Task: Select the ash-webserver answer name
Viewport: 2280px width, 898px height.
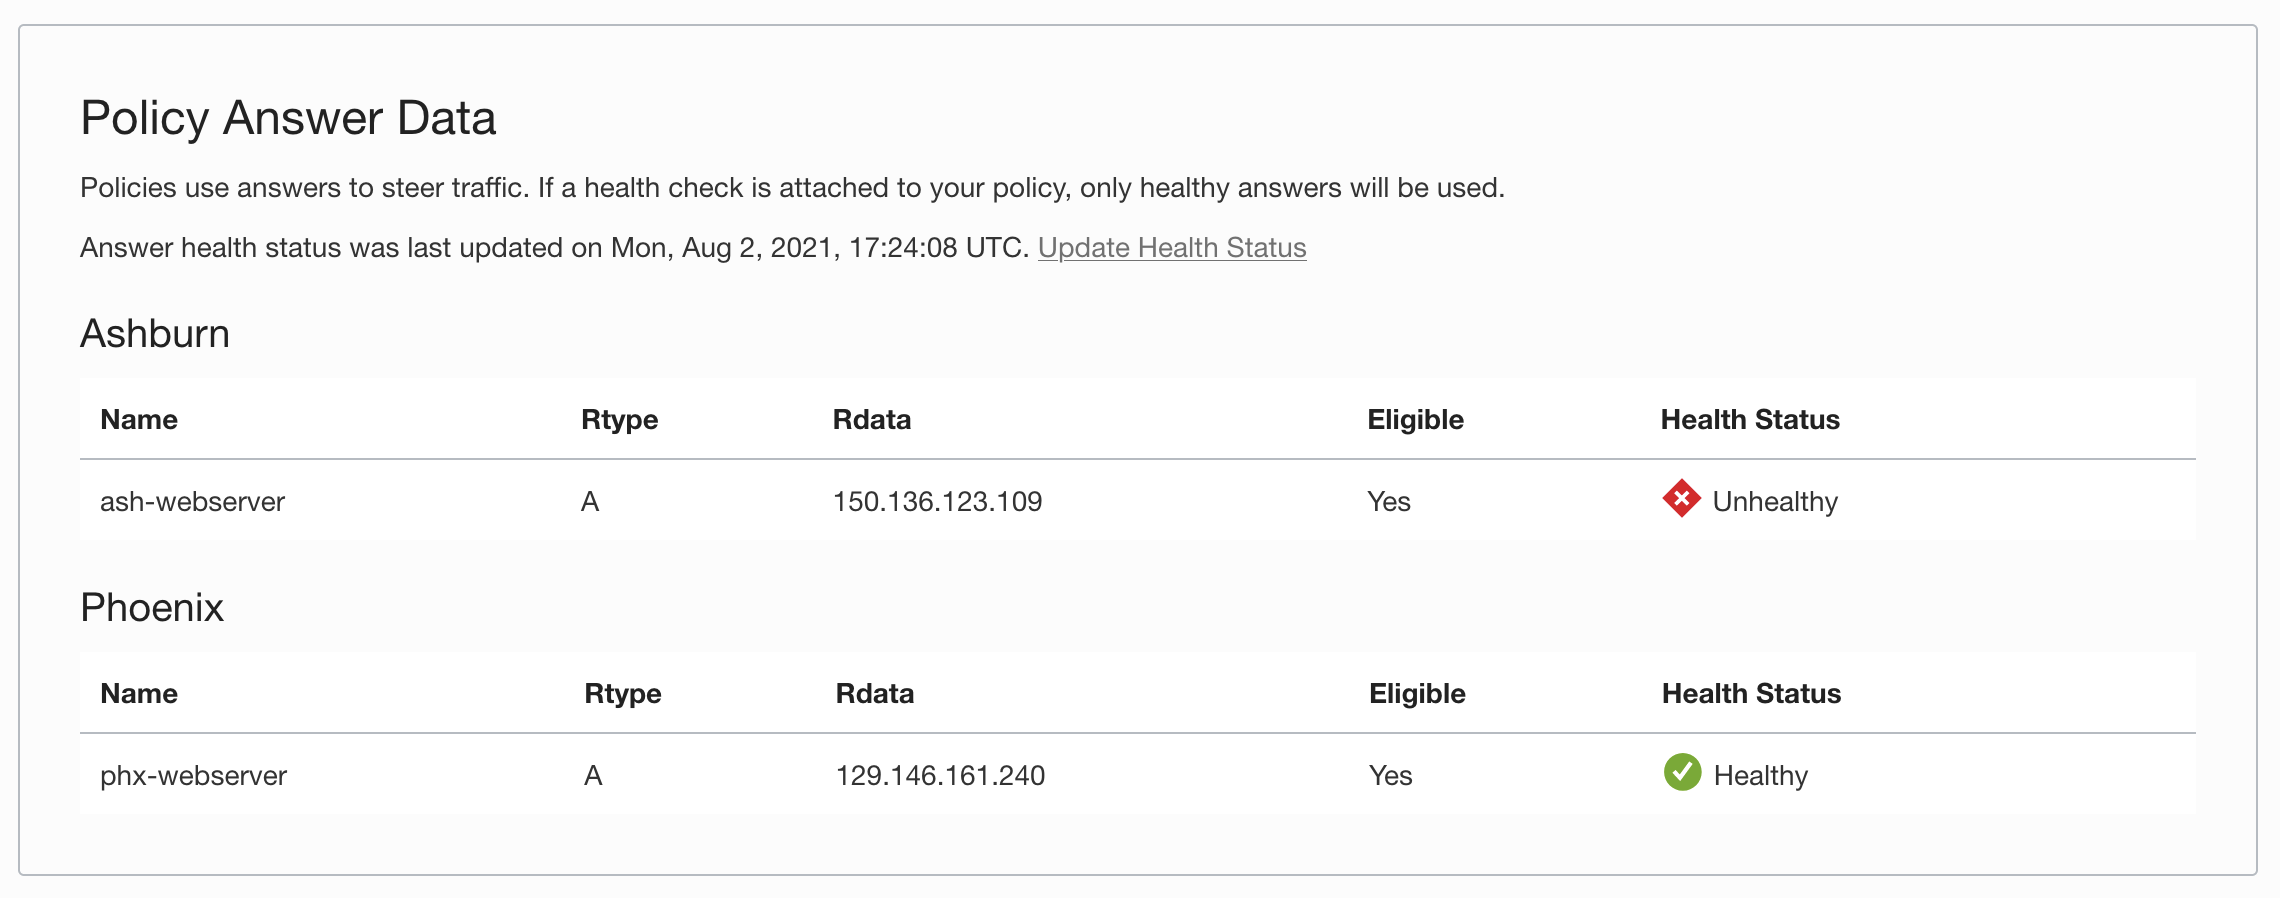Action: click(x=192, y=502)
